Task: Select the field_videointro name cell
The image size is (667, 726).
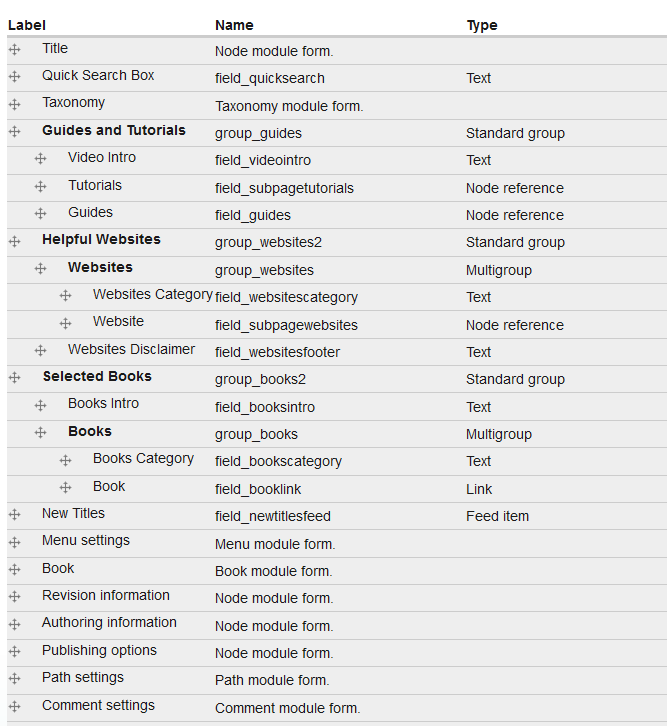Action: click(263, 161)
